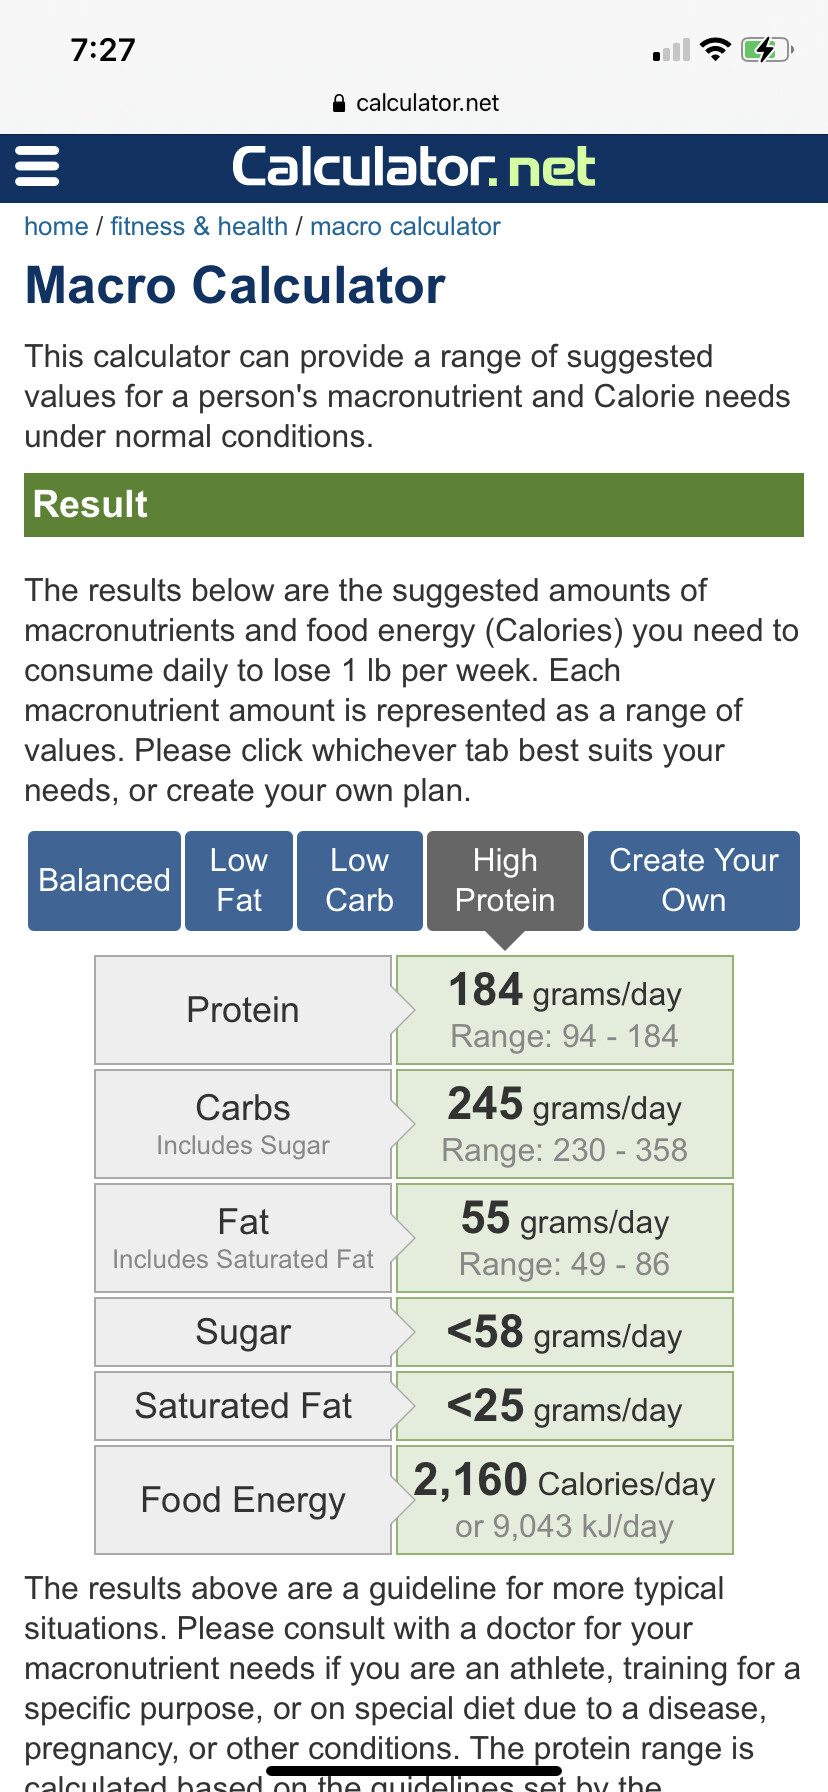Viewport: 828px width, 1792px height.
Task: Select the Balanced tab
Action: click(x=104, y=881)
